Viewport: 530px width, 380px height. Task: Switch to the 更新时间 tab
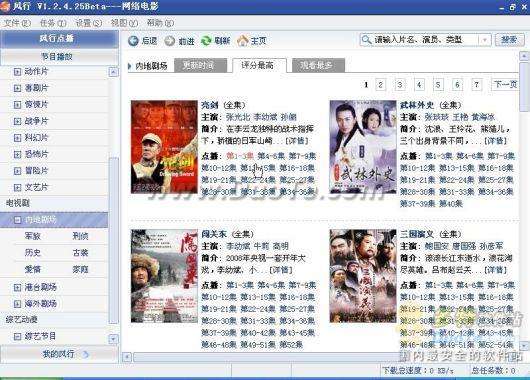tap(200, 65)
